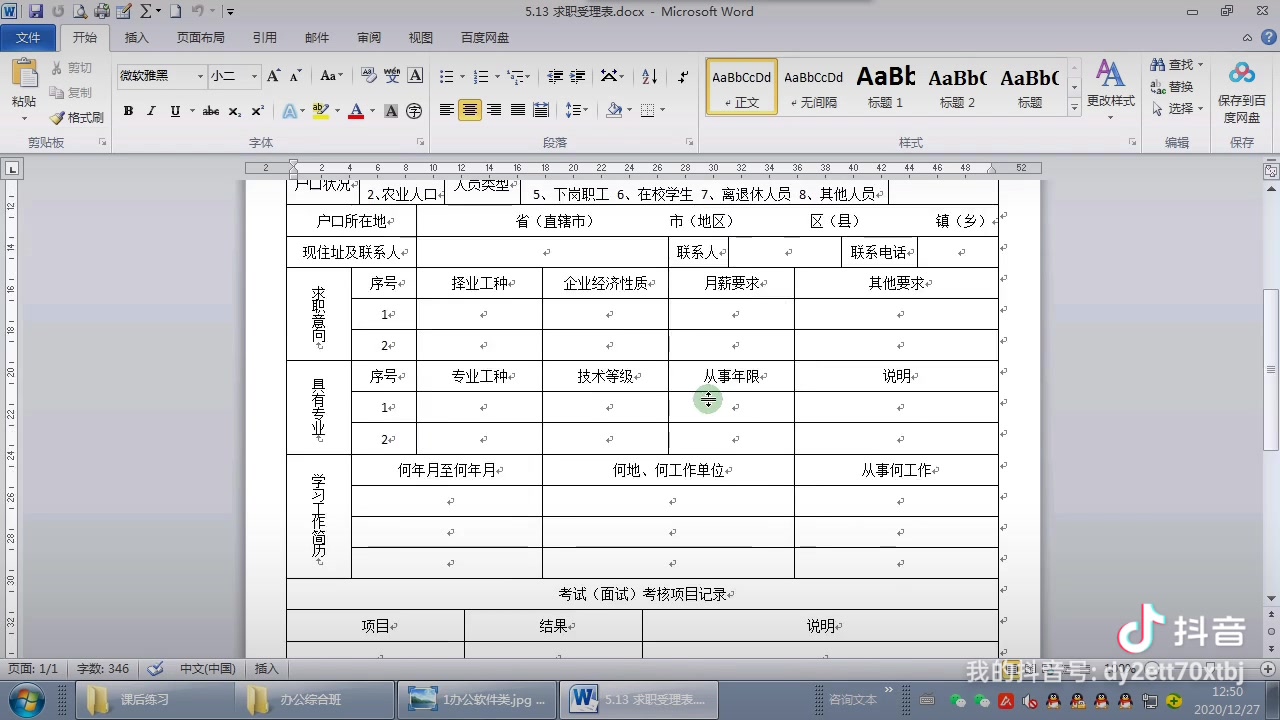Click the Superscript icon
Image resolution: width=1280 pixels, height=720 pixels.
(x=257, y=111)
